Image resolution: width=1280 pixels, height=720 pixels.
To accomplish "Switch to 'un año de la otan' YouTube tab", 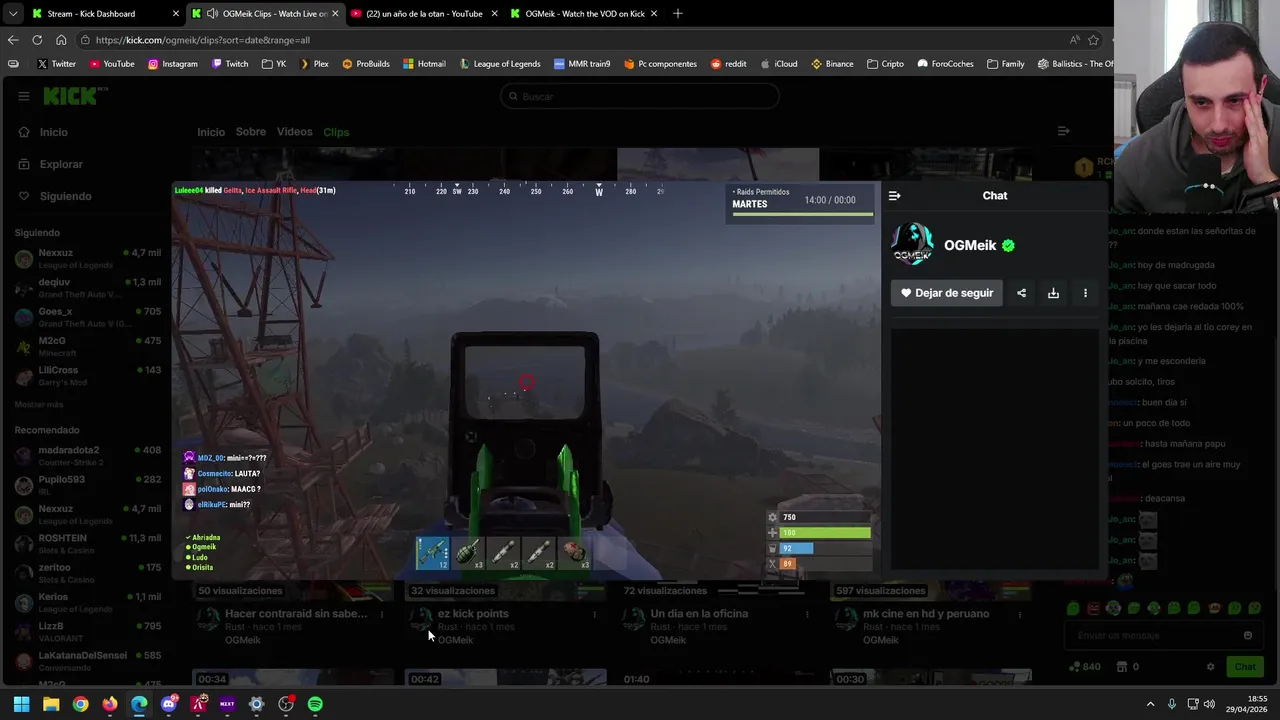I will pos(424,14).
